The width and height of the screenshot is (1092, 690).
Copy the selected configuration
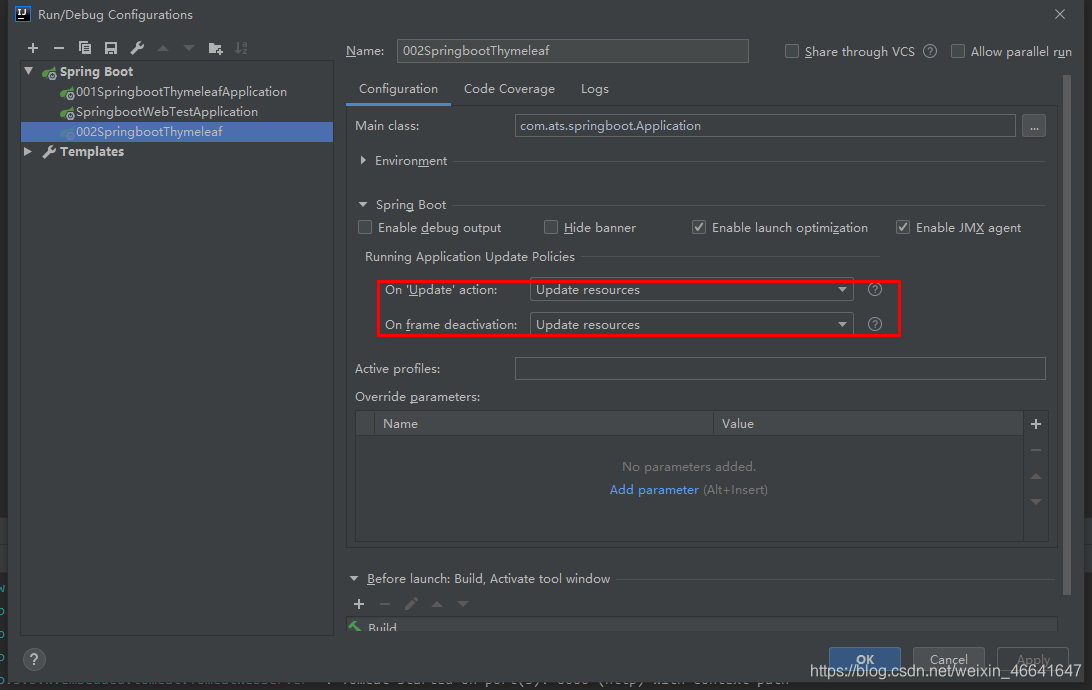(x=85, y=48)
